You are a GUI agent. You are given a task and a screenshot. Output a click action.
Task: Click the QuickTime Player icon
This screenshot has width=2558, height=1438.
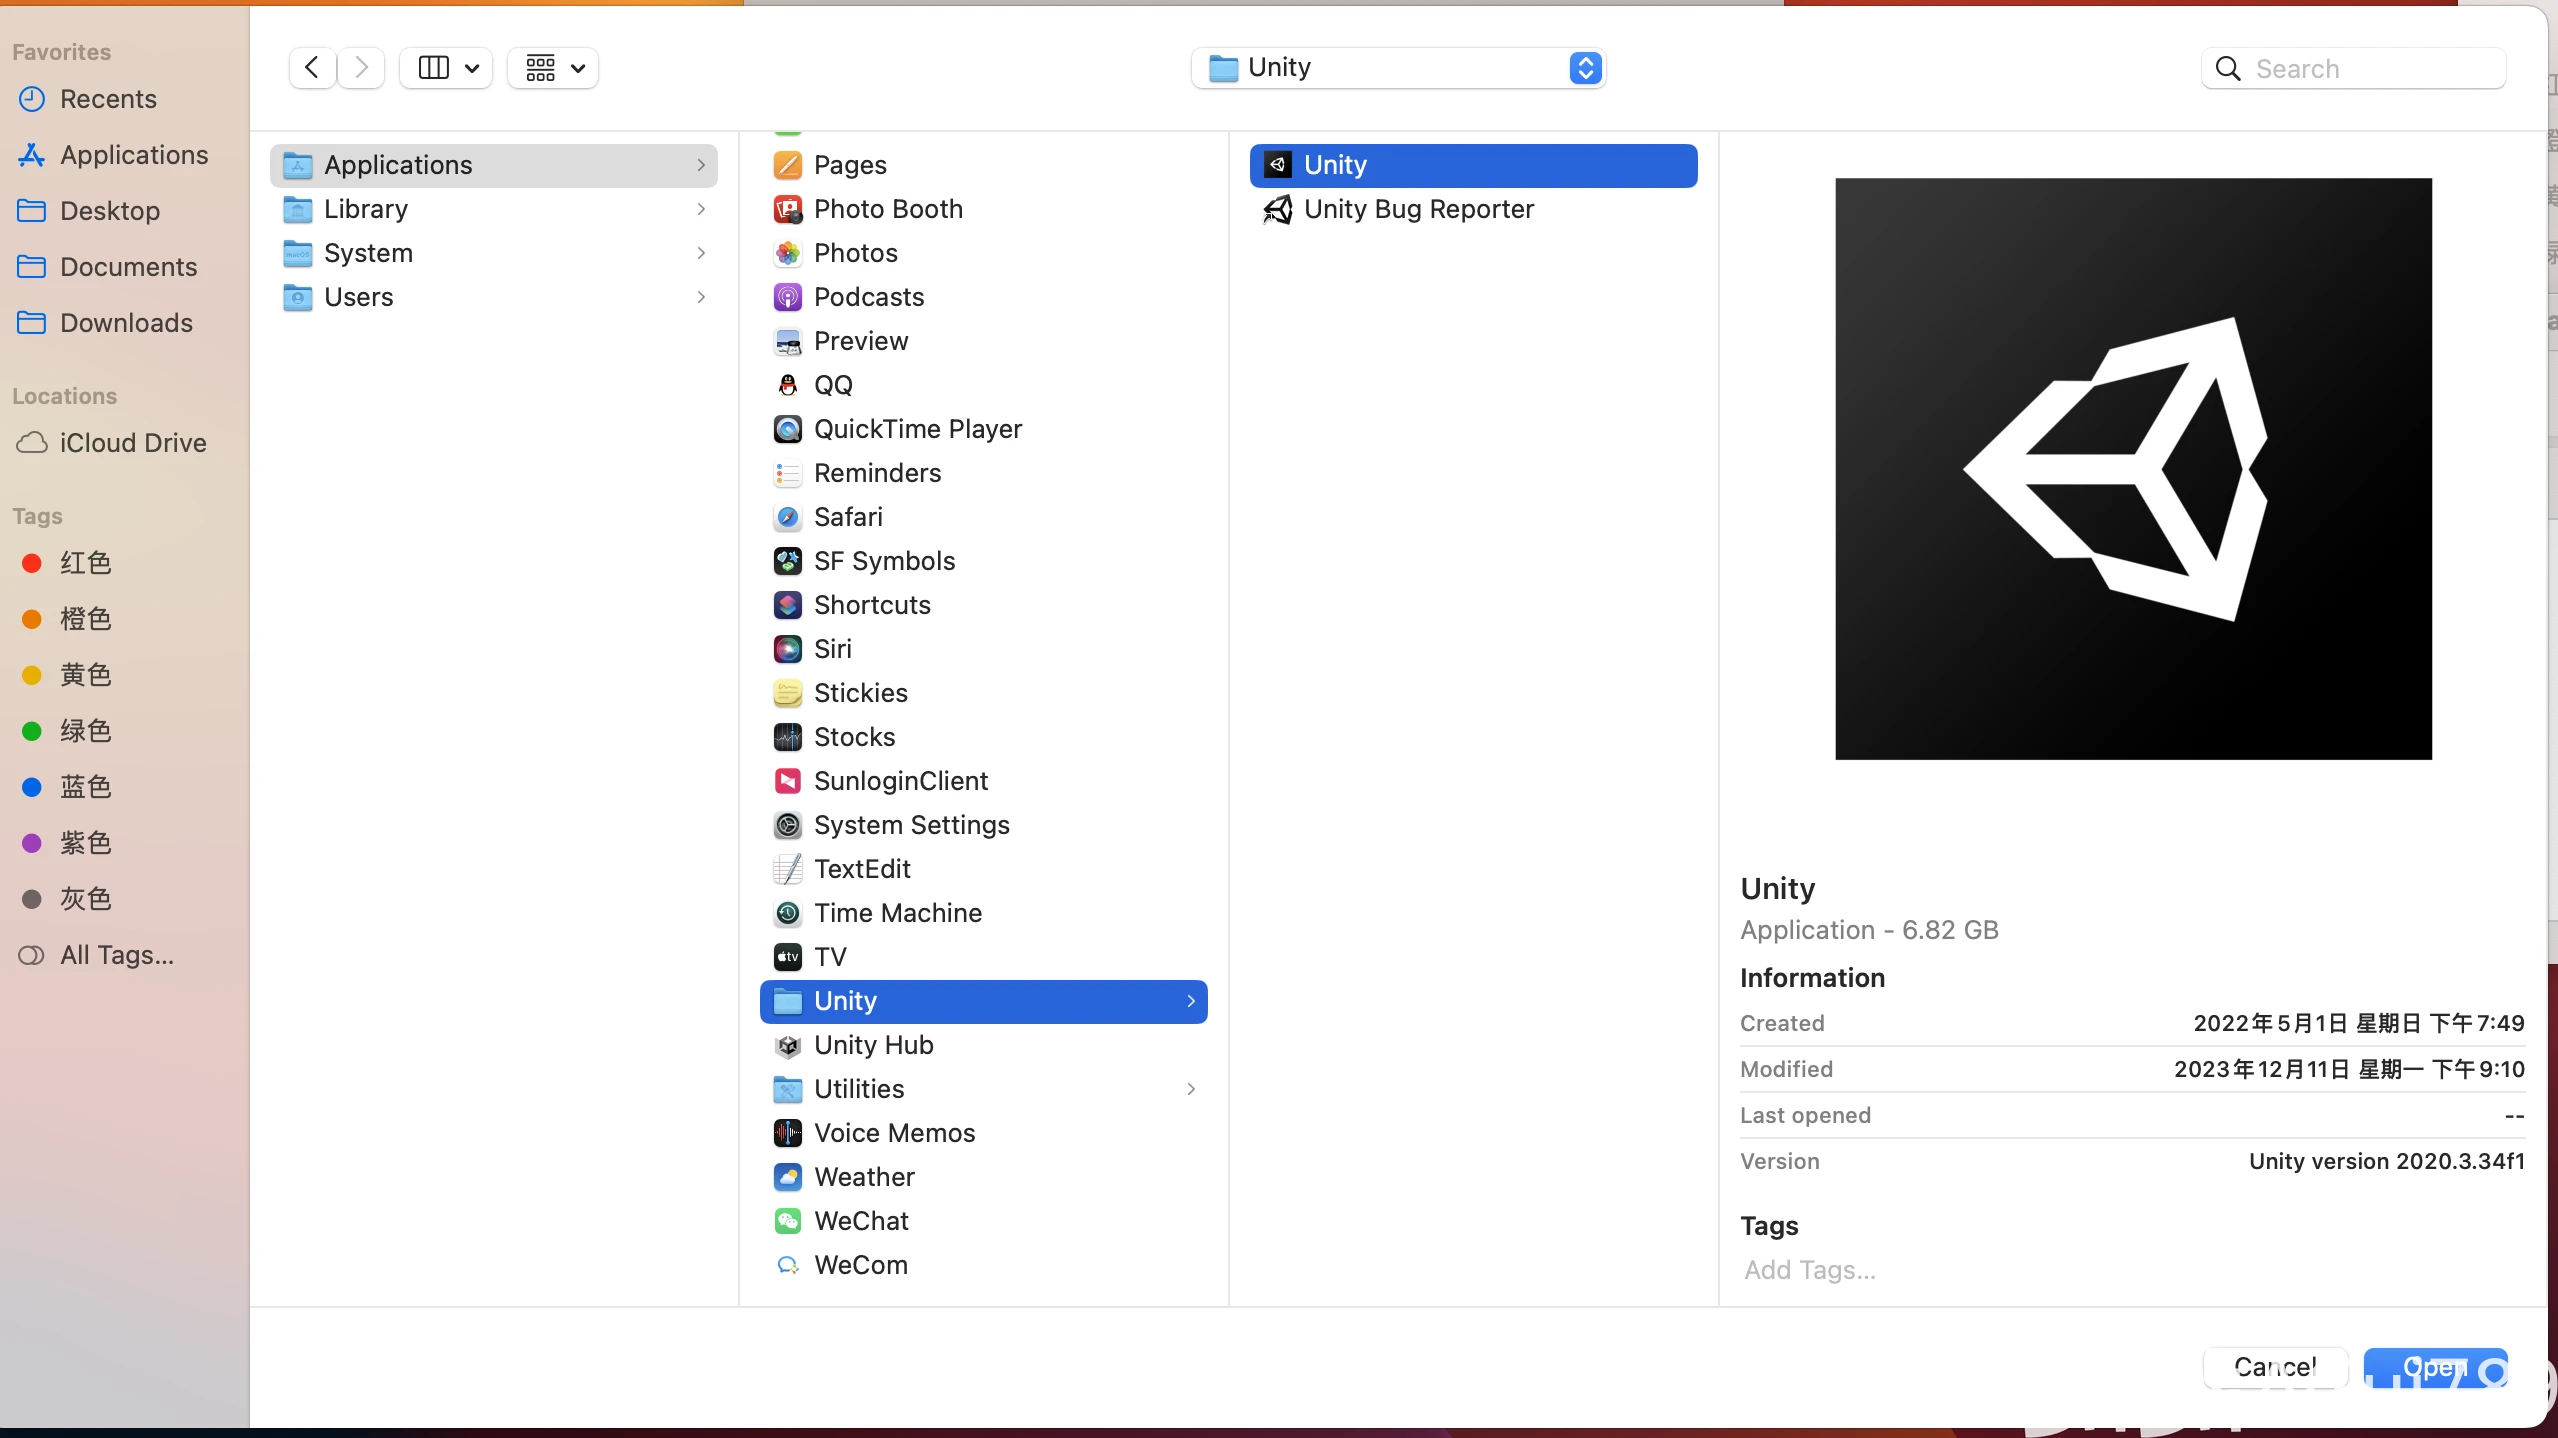click(788, 429)
